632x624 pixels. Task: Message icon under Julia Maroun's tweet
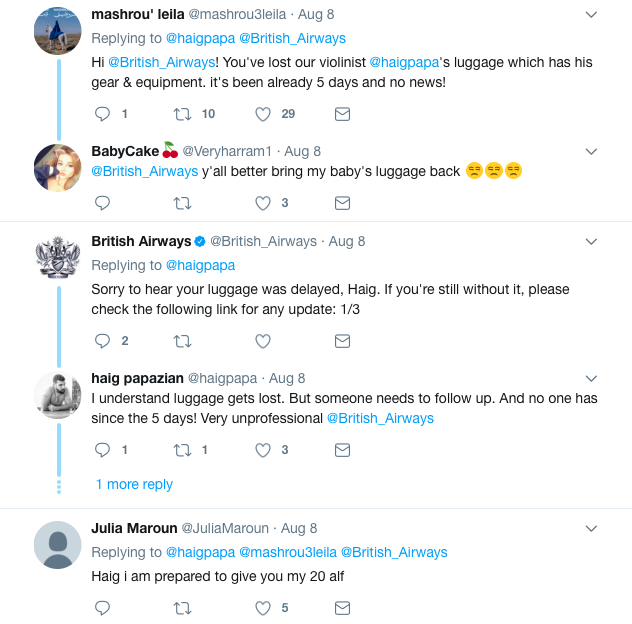[342, 607]
